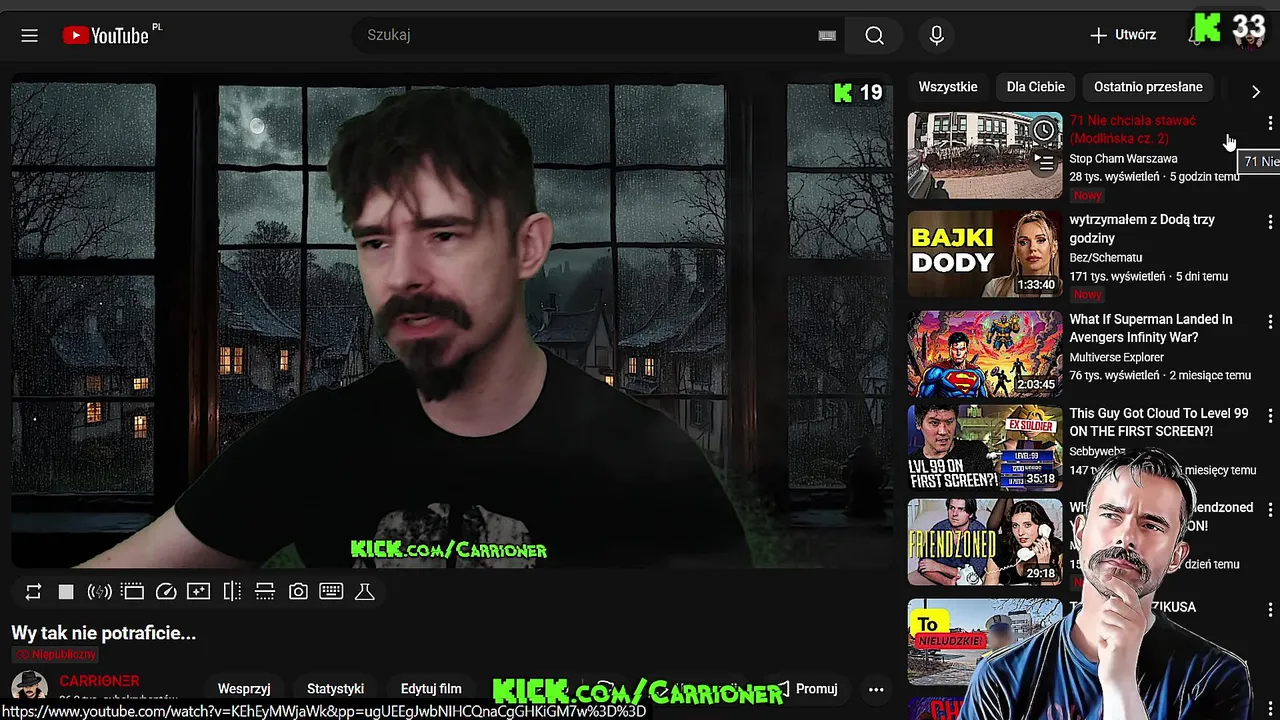Open 'wytrzymałem z Dodą trzy godziny' title
Viewport: 1280px width, 720px height.
click(1142, 229)
